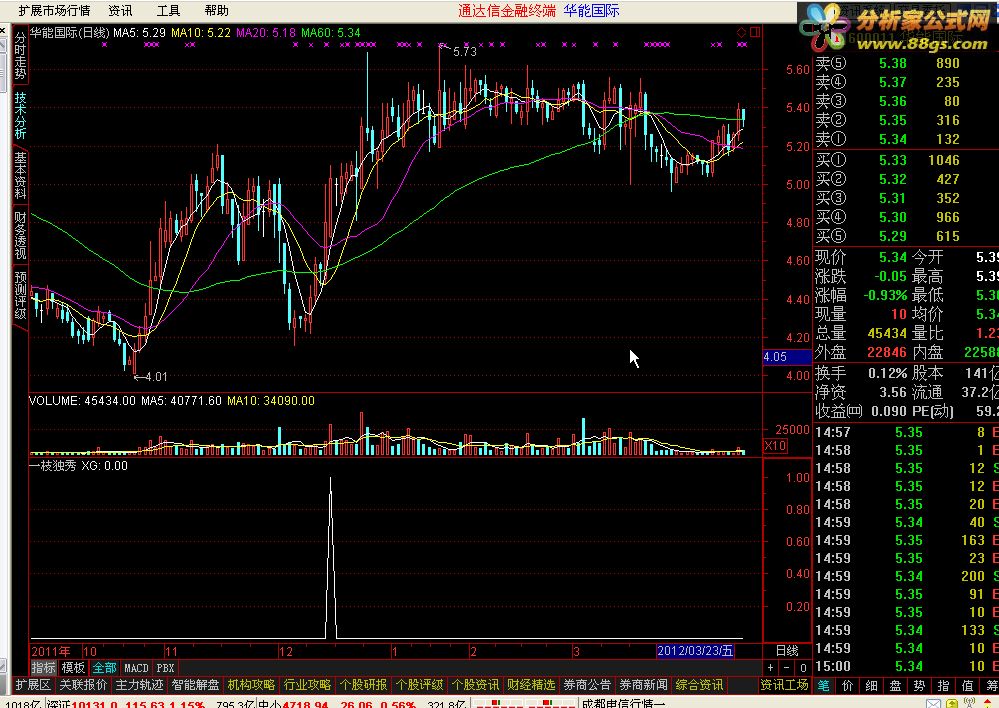Select the 细 tab in quote panel
Viewport: 999px width, 708px height.
(872, 686)
